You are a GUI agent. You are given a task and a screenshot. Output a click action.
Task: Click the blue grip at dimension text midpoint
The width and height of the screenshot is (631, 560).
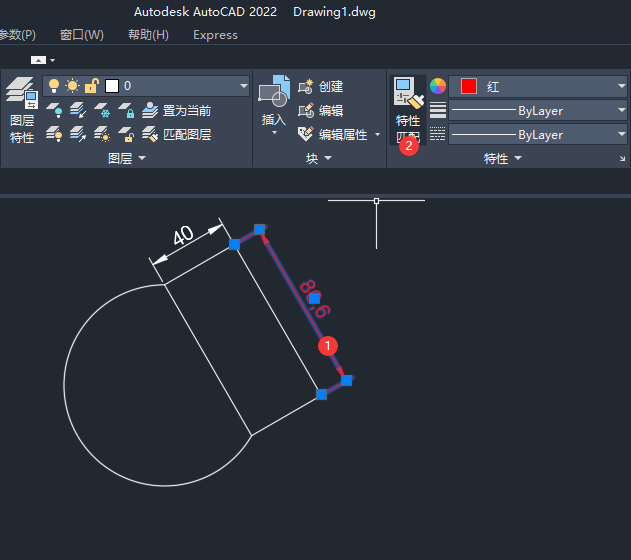click(314, 298)
